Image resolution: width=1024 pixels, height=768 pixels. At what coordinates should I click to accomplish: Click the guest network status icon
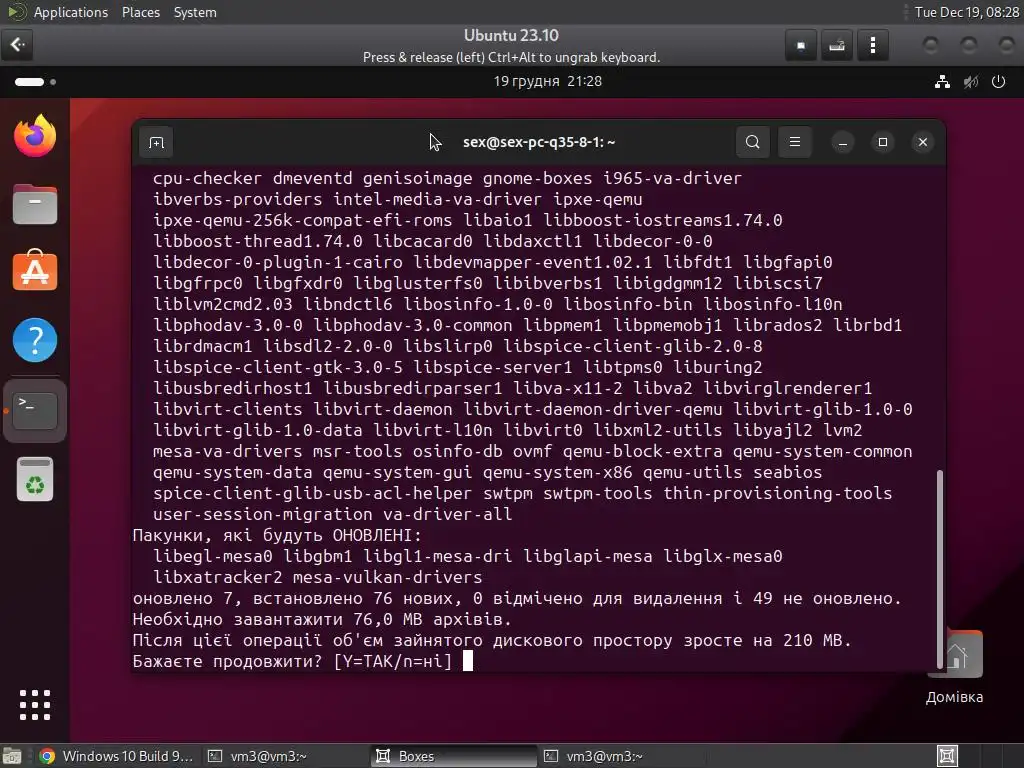pos(942,82)
